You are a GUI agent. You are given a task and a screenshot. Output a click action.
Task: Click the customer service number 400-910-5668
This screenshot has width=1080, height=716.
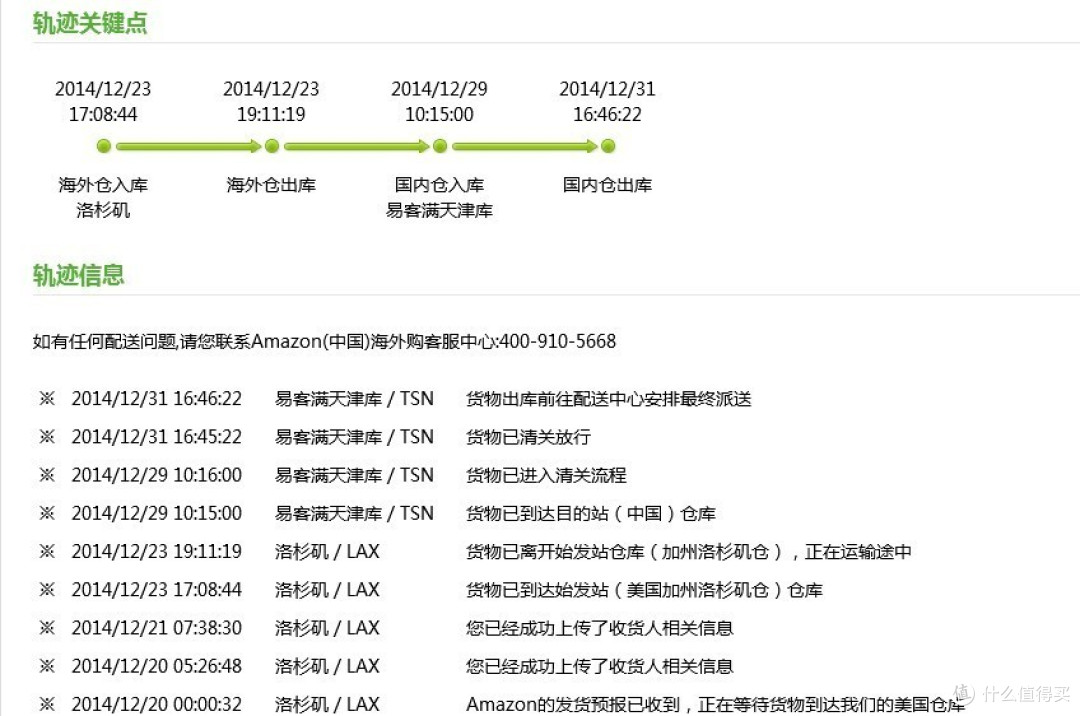click(x=557, y=341)
